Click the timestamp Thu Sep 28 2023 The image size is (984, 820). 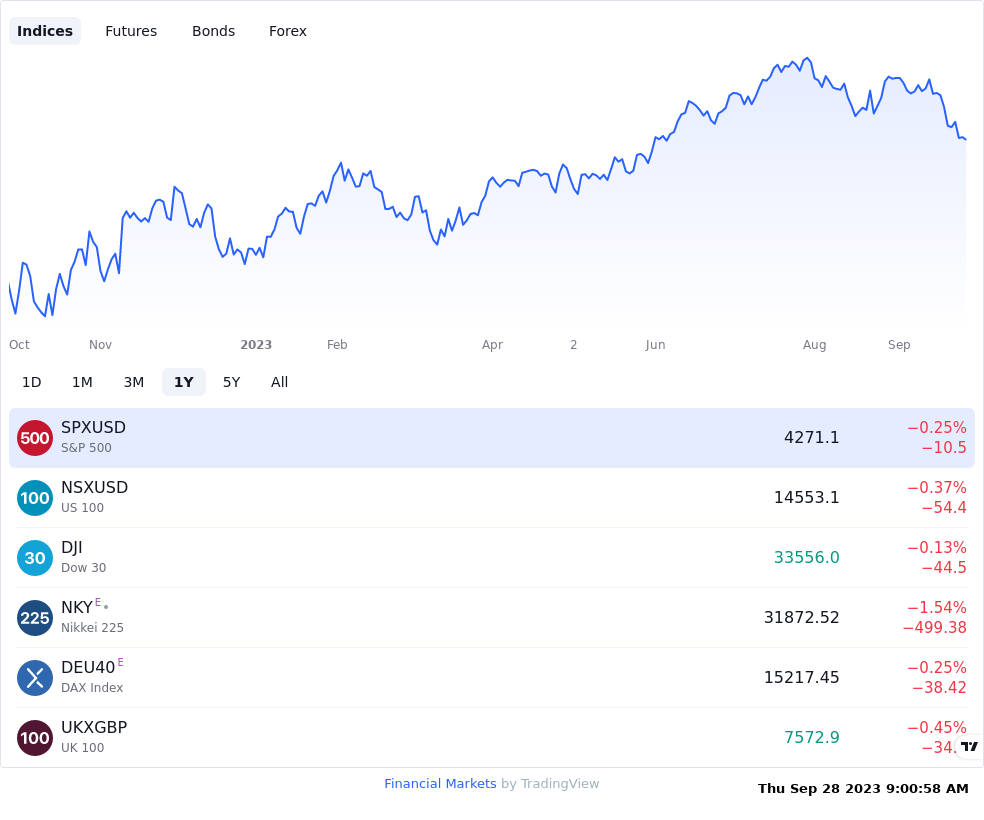[x=864, y=789]
